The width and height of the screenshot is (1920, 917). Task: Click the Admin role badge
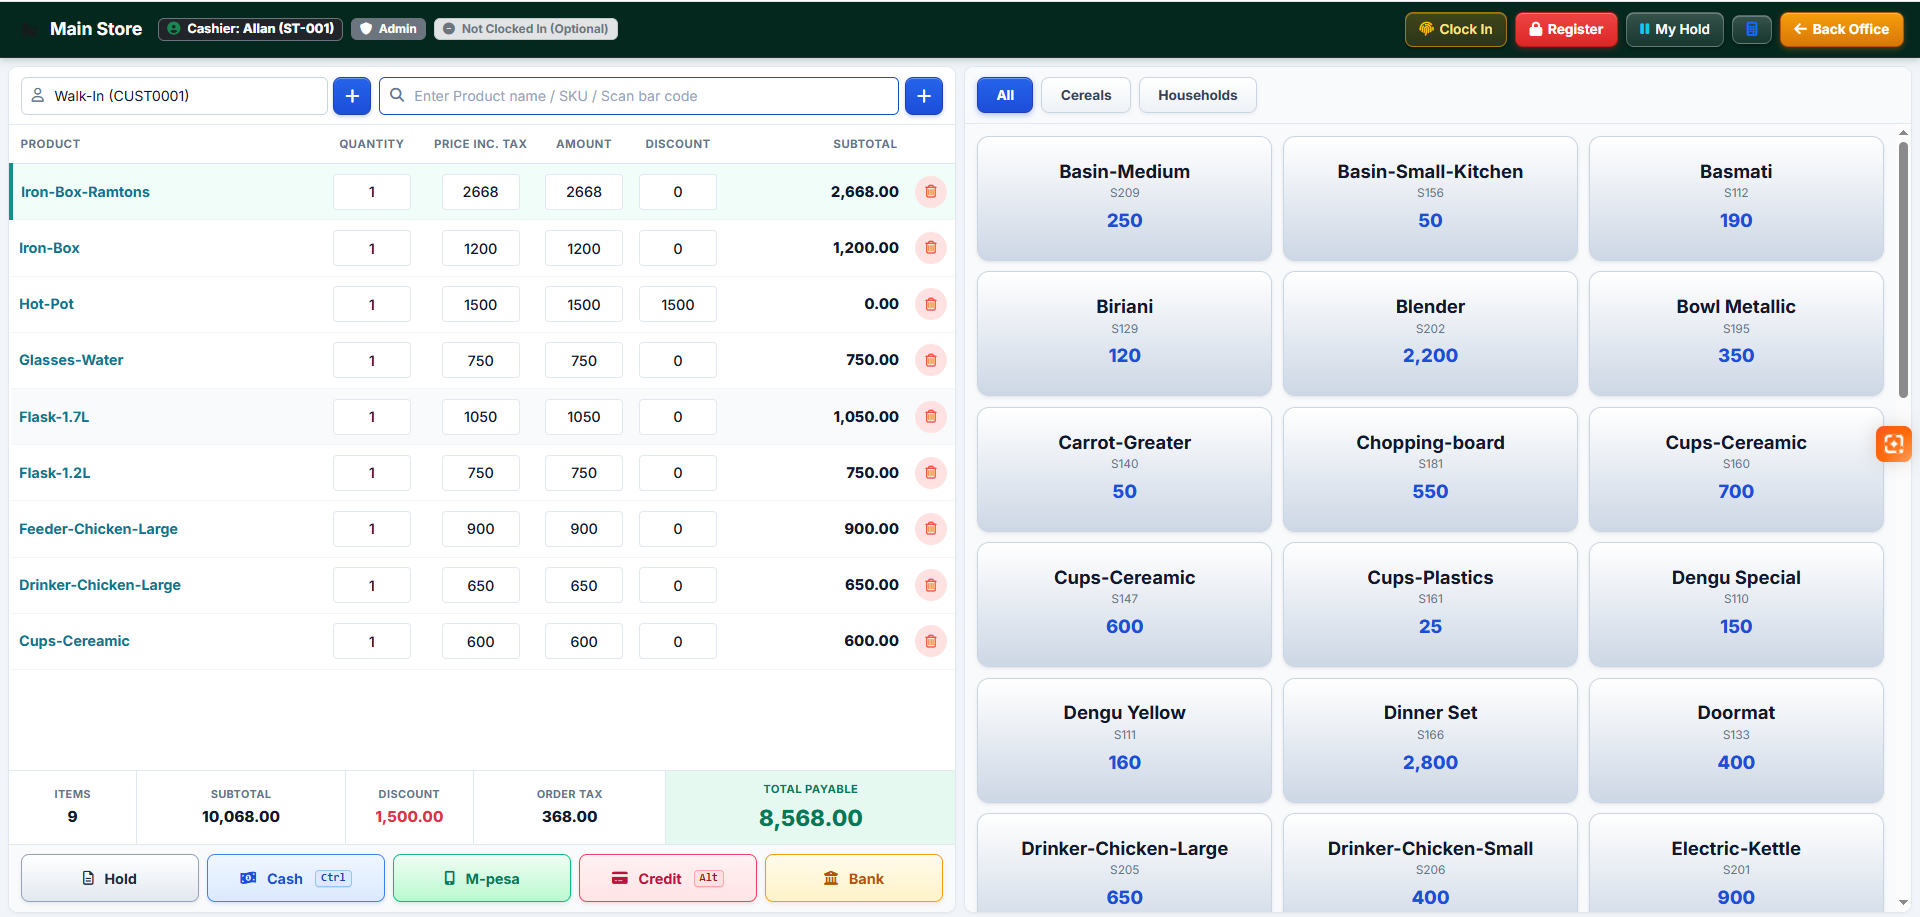click(388, 29)
